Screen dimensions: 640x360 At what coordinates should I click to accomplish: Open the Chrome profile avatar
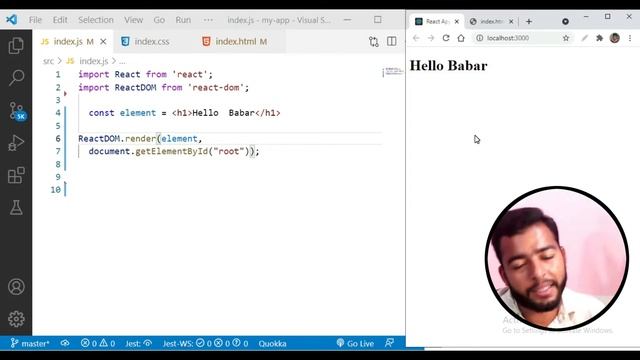pos(615,38)
